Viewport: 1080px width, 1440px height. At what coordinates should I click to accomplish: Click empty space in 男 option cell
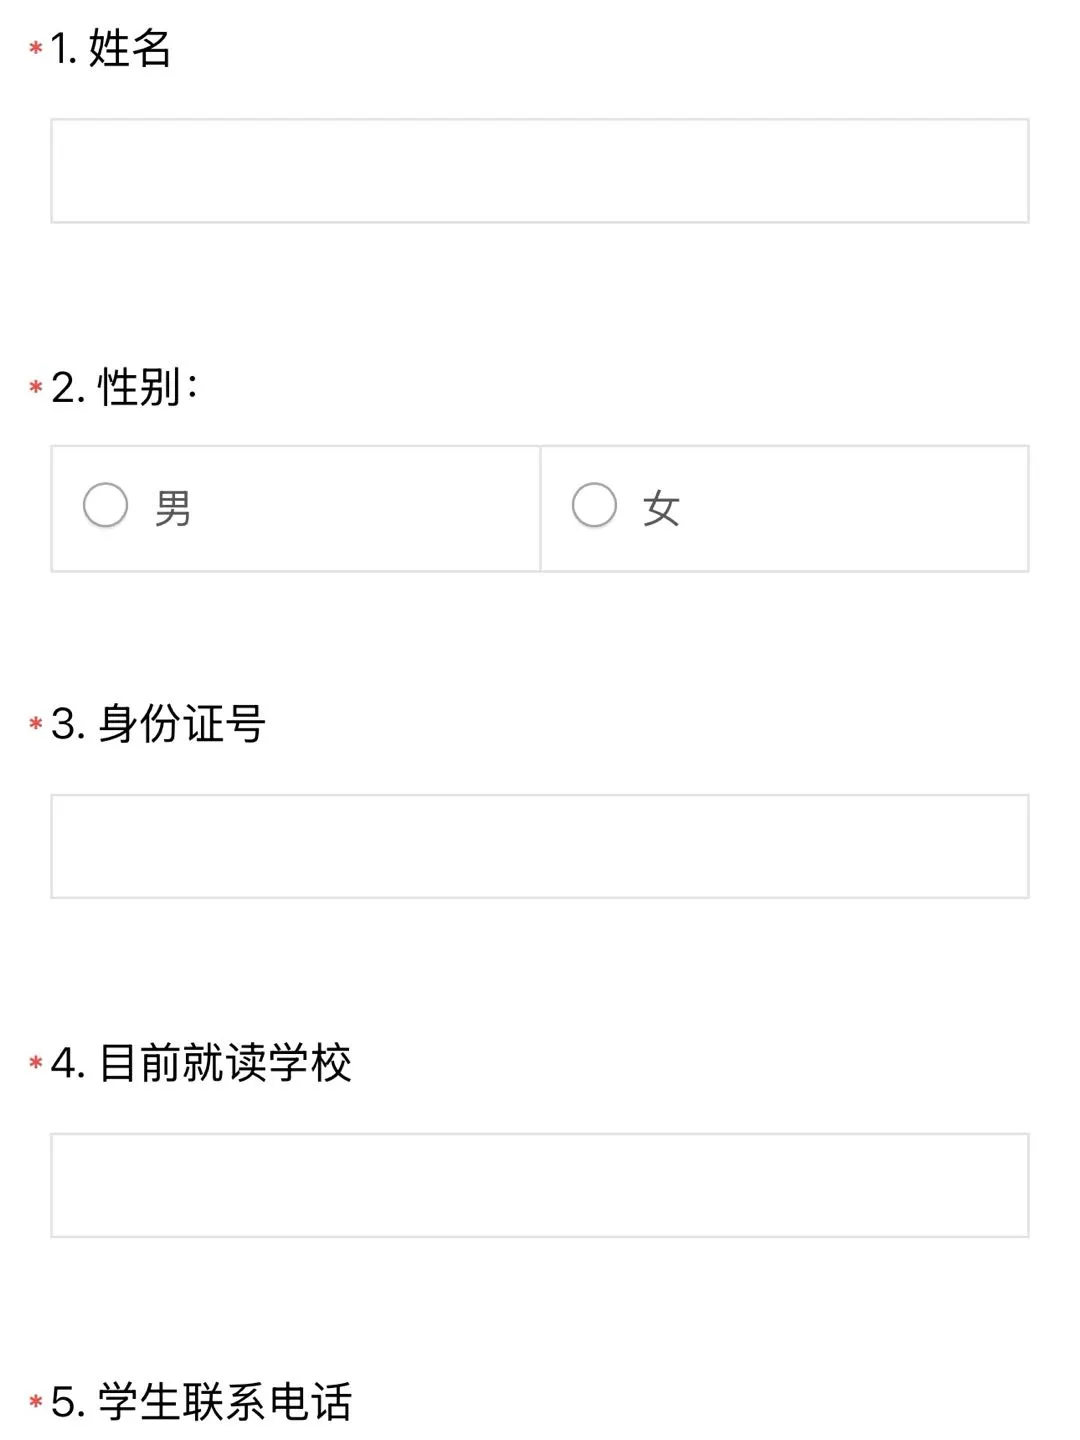tap(380, 508)
